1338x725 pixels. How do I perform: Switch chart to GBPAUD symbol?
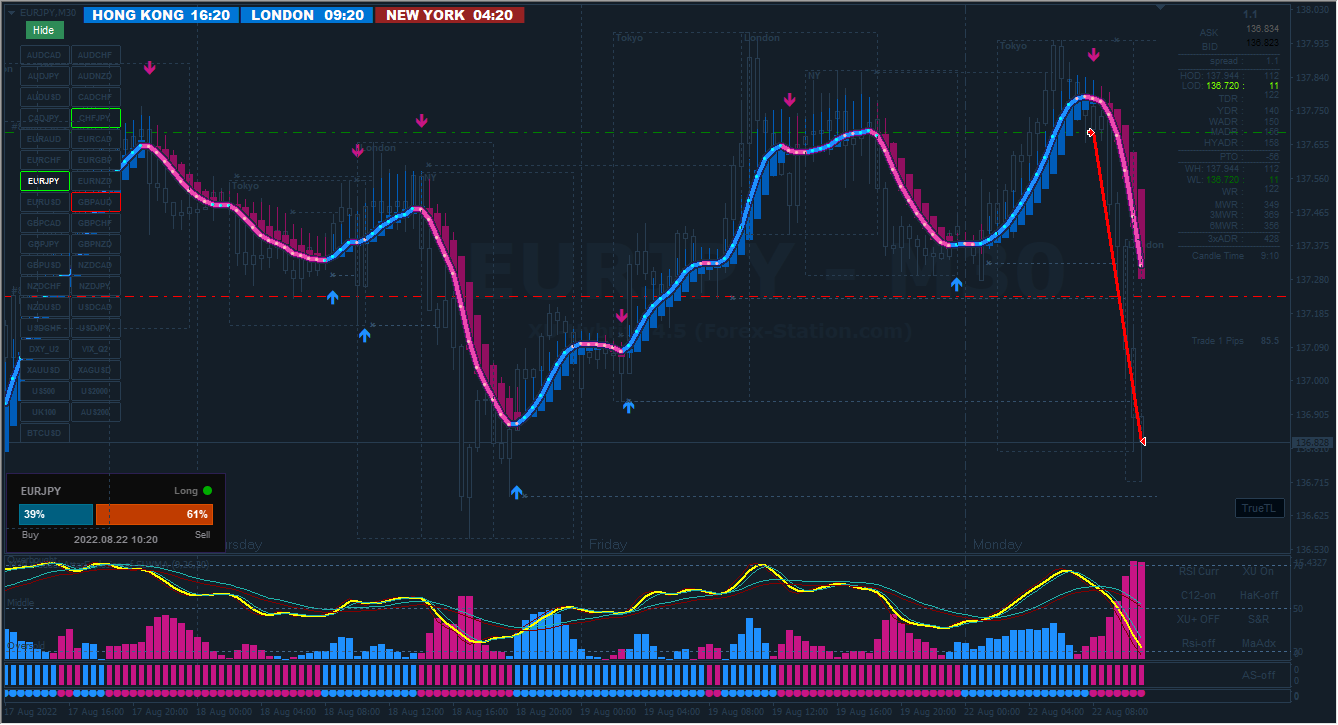click(x=96, y=202)
